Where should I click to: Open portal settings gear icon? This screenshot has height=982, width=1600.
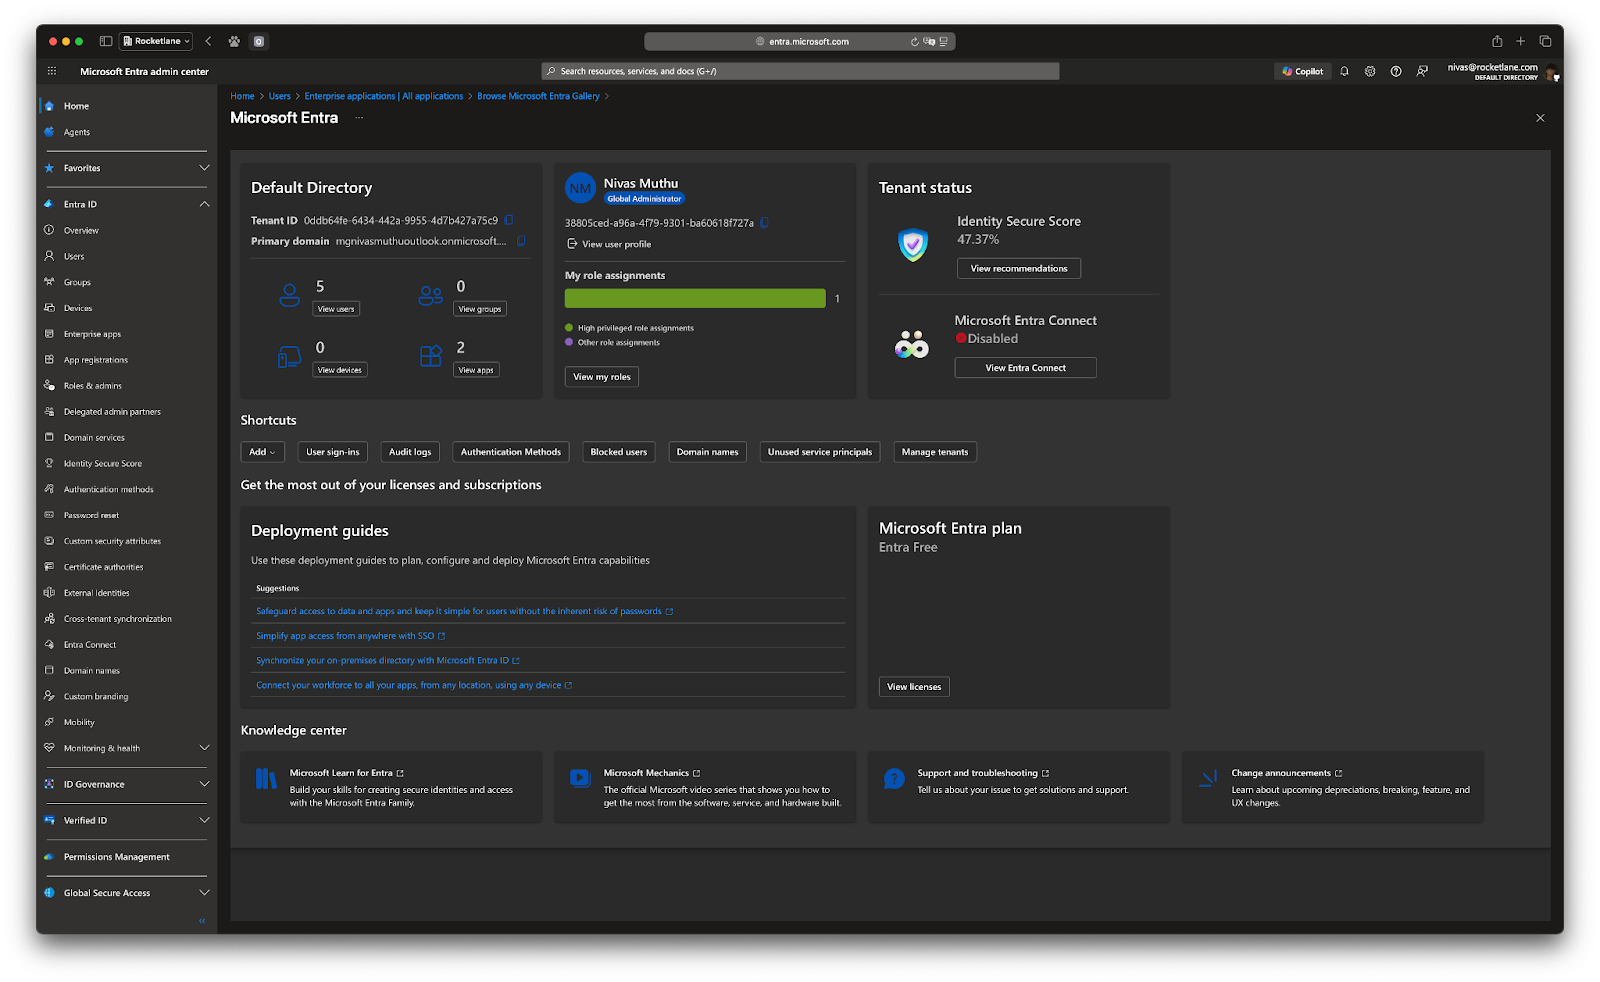1370,71
